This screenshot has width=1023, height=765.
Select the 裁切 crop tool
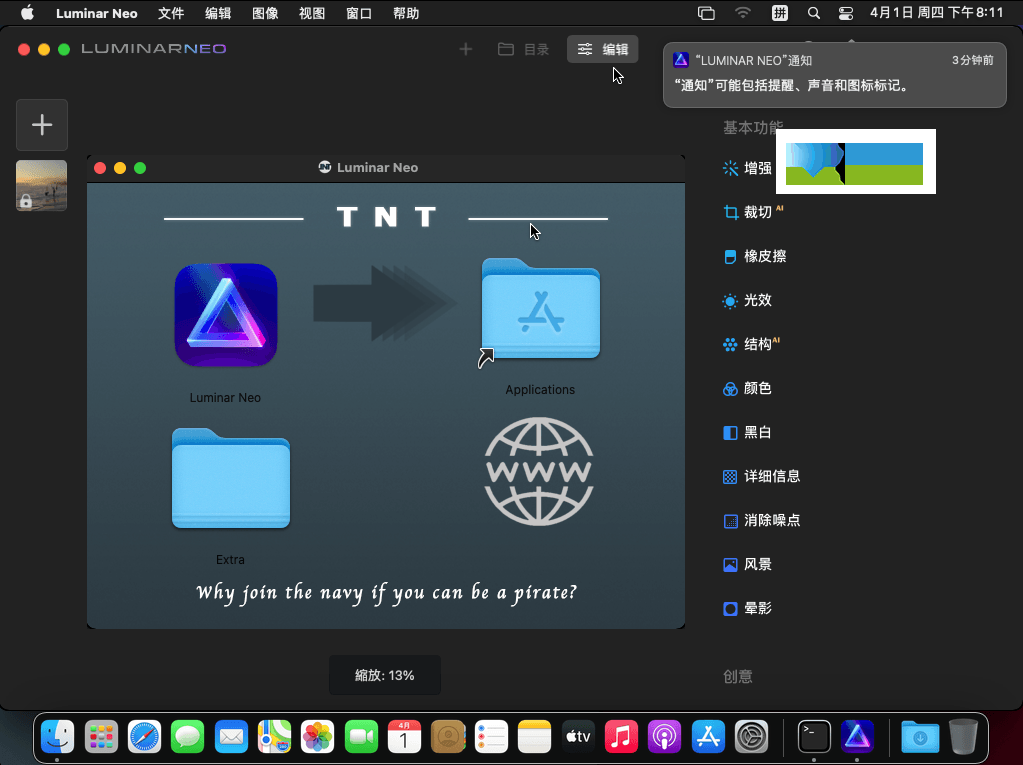tap(754, 212)
